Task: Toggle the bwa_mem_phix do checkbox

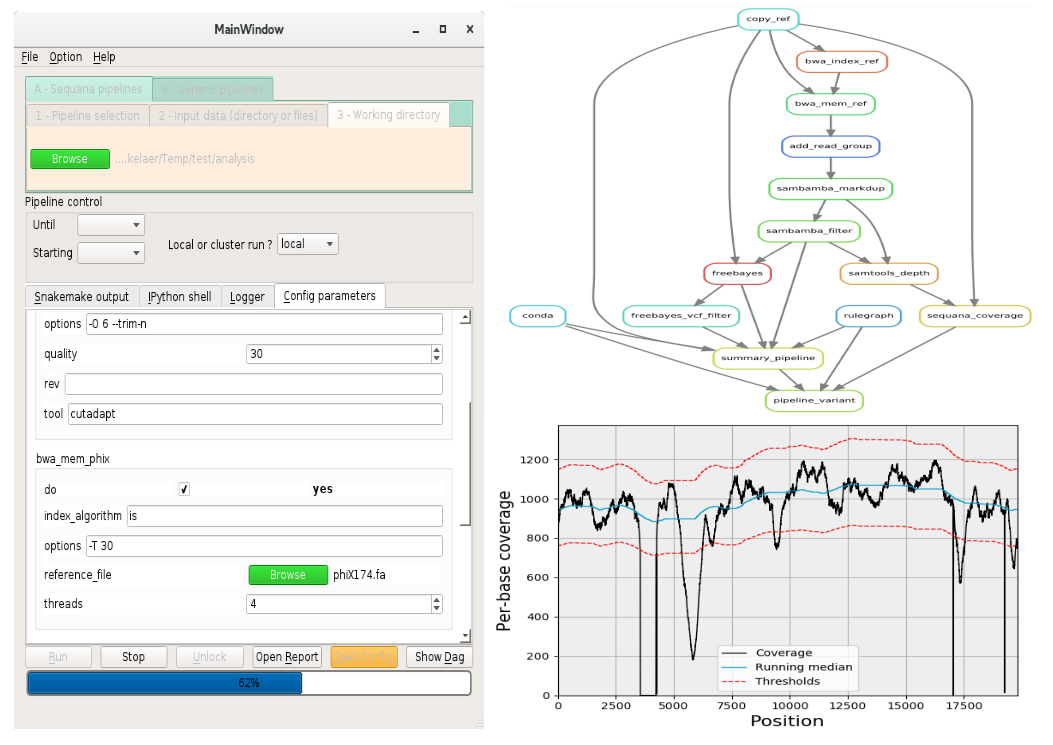Action: coord(184,489)
